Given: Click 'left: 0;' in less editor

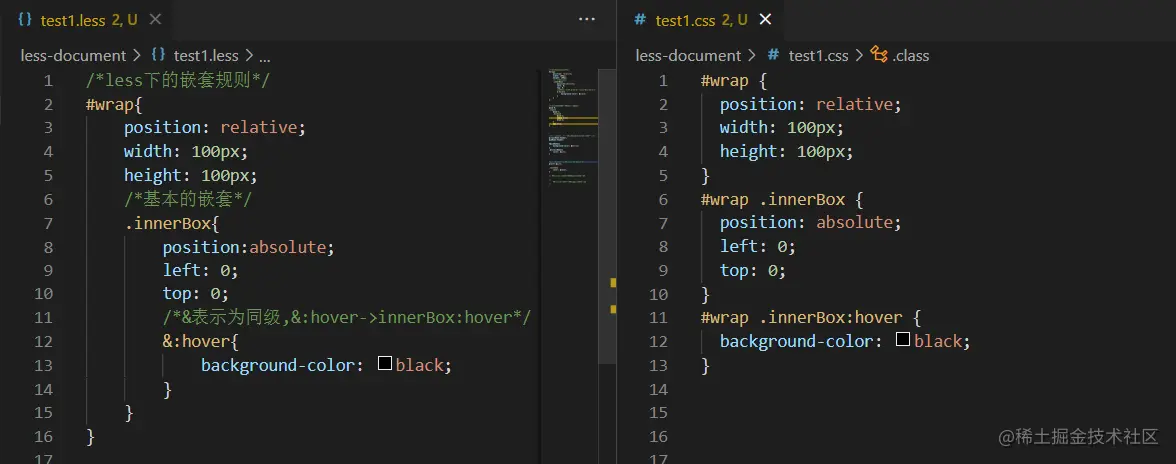Looking at the screenshot, I should tap(200, 271).
